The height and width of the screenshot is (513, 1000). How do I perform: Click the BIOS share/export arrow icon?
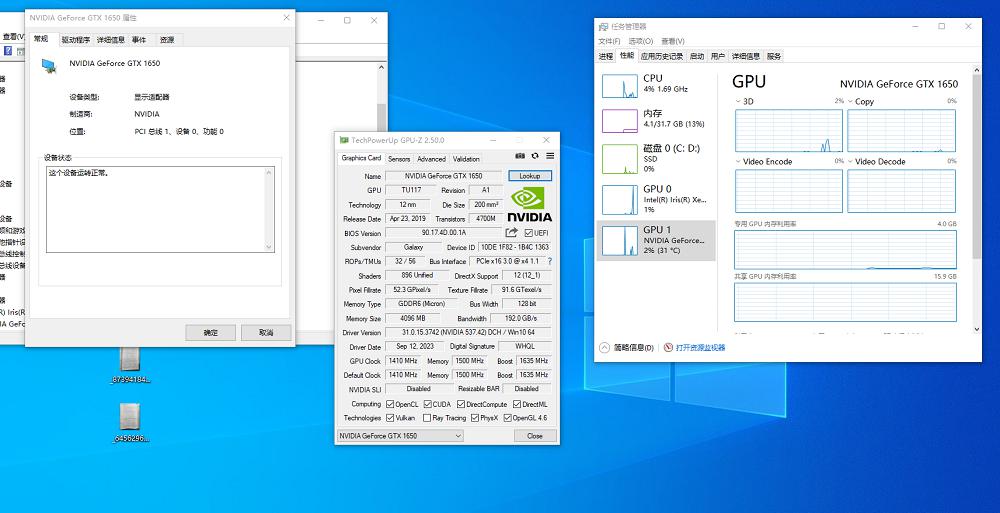[x=512, y=233]
